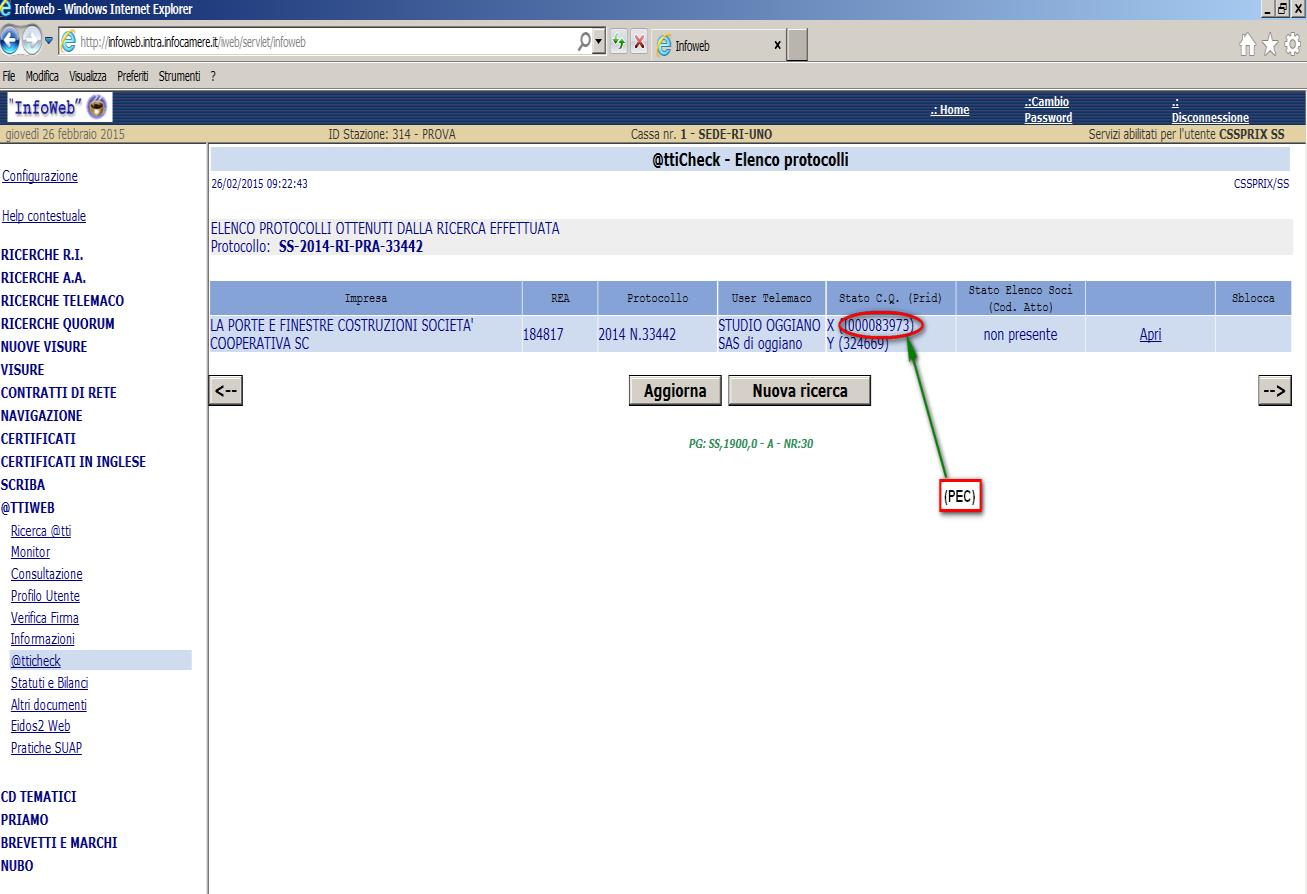
Task: Click the Nuova ricerca button
Action: (x=799, y=391)
